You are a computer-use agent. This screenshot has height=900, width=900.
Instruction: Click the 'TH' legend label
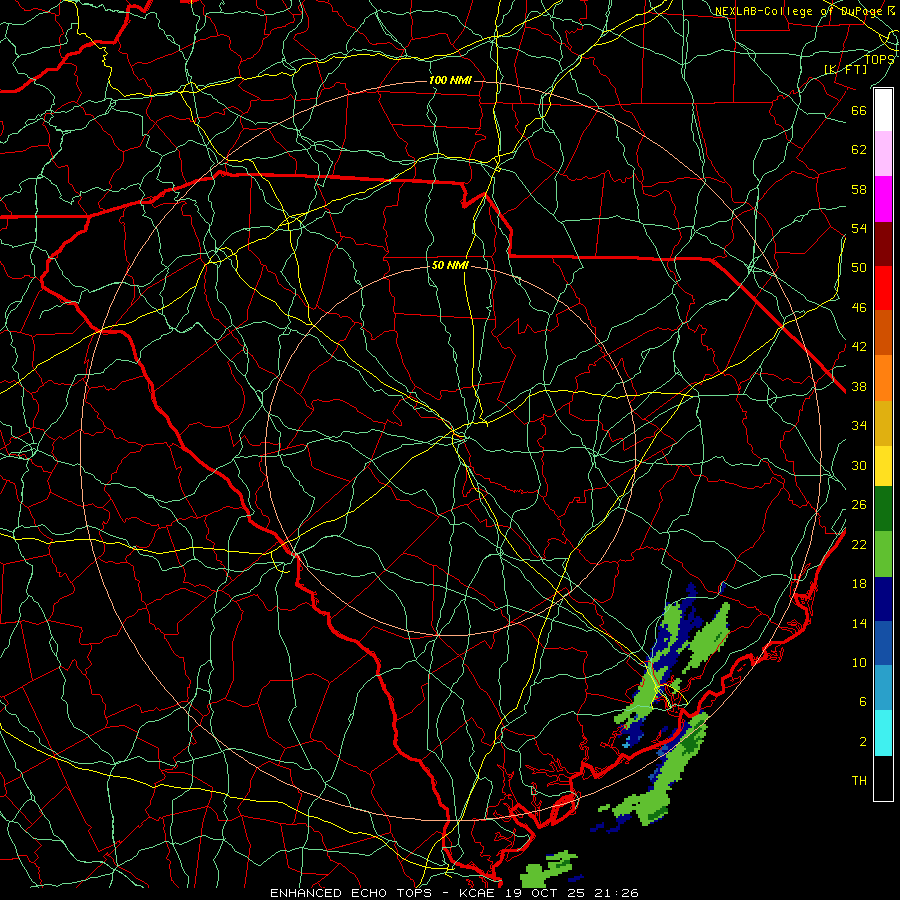(x=859, y=780)
